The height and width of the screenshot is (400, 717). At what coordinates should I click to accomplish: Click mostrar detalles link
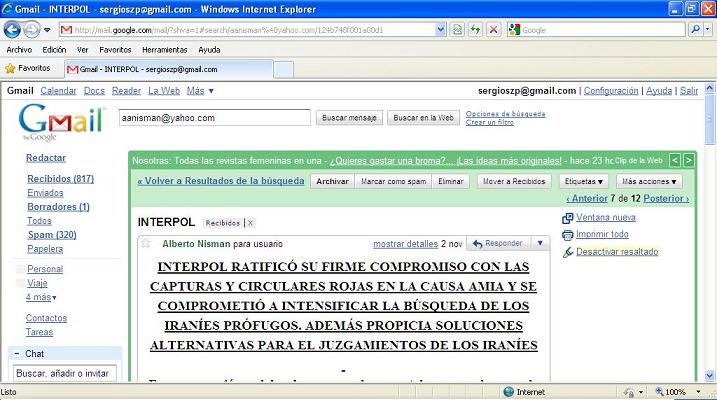coord(406,244)
